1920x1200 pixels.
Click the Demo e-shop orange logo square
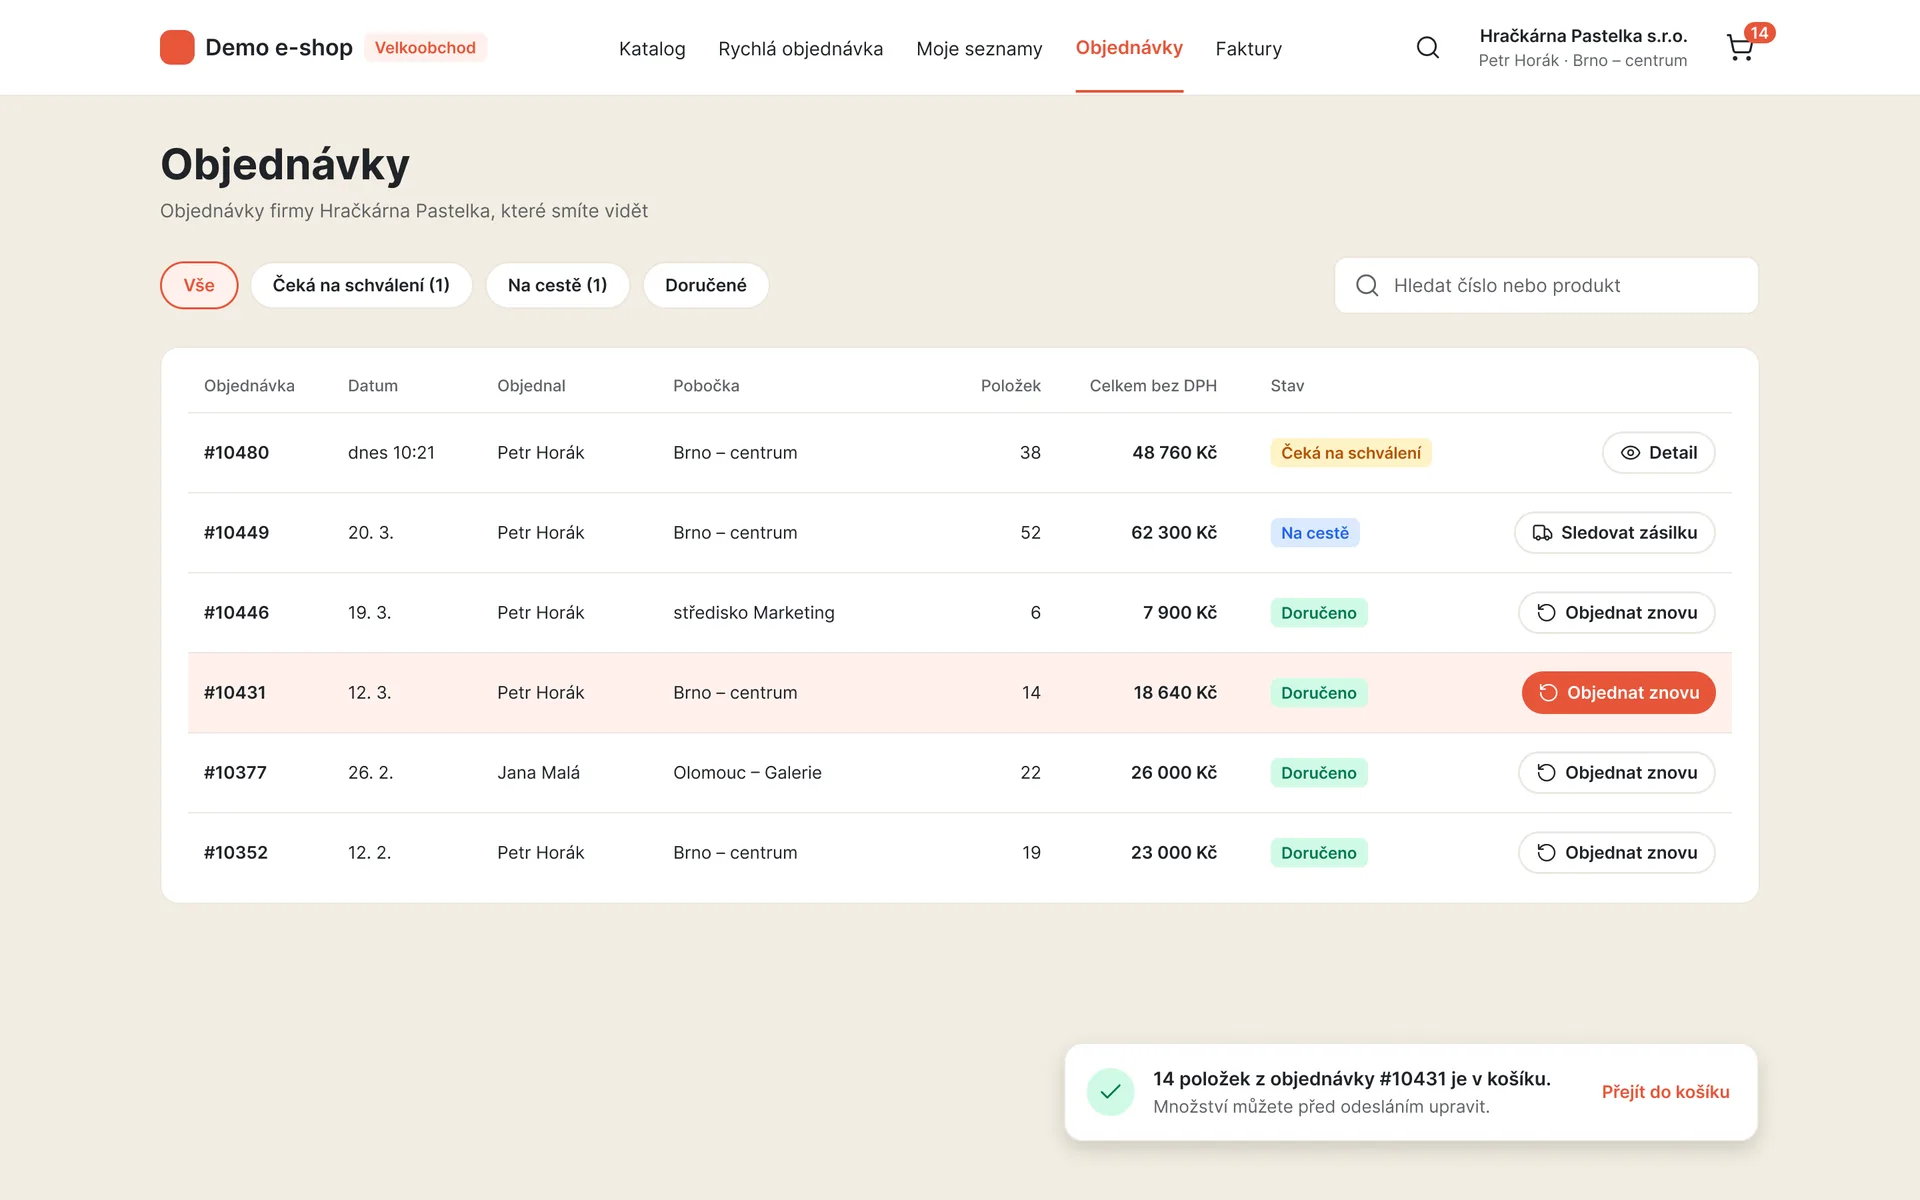pos(177,47)
